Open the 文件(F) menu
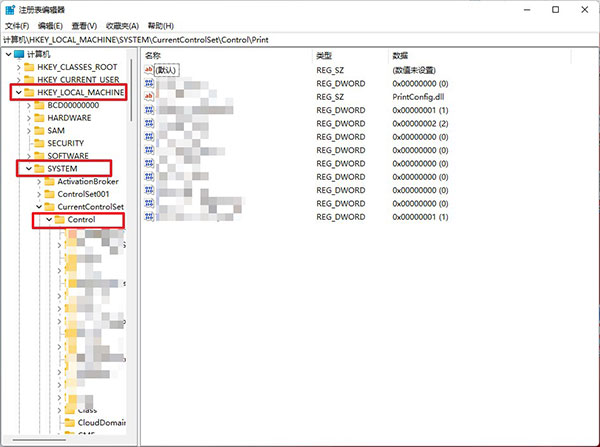Viewport: 600px width, 447px height. (x=19, y=25)
